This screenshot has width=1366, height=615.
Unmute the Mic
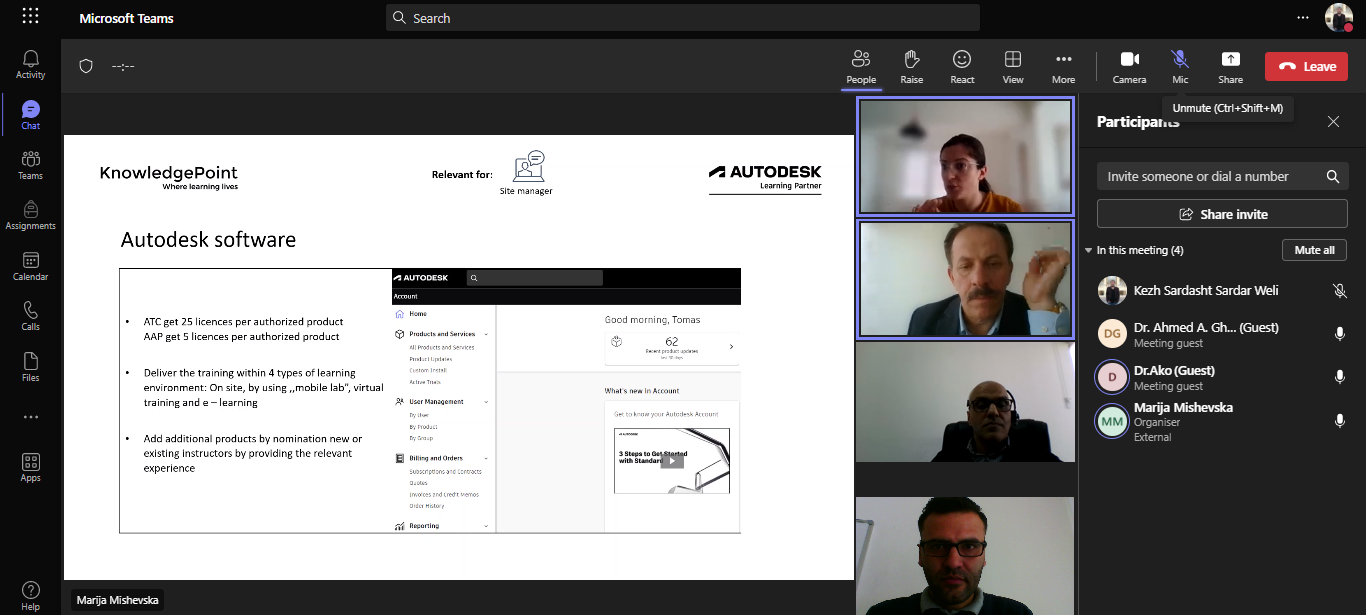(1180, 67)
